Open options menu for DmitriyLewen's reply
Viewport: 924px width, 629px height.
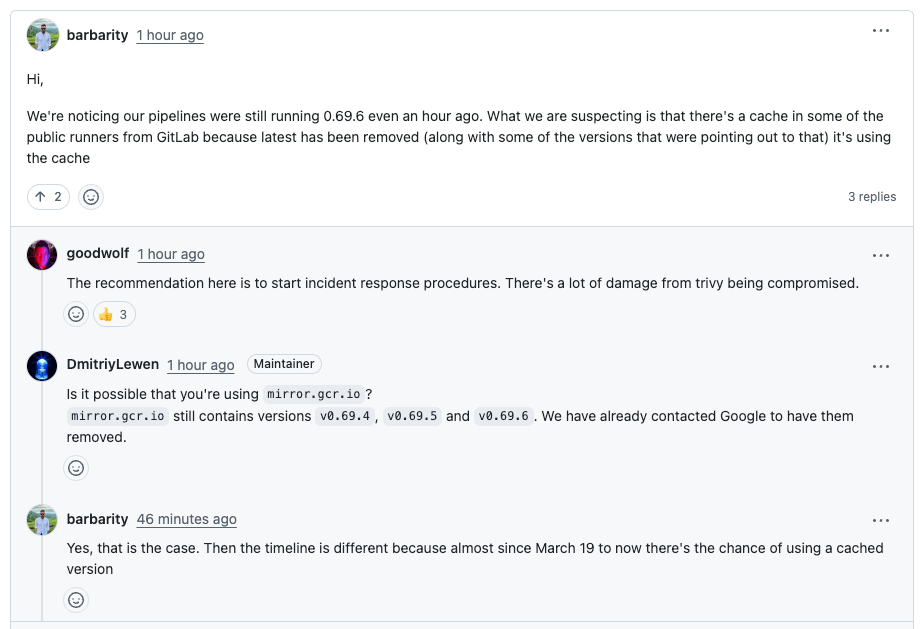coord(880,367)
